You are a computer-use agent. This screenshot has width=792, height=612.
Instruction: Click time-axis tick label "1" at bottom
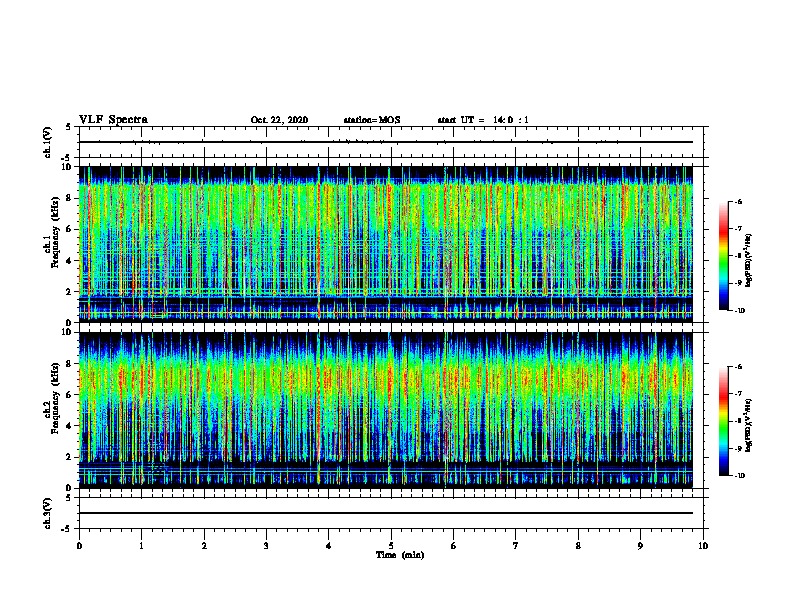tap(141, 546)
